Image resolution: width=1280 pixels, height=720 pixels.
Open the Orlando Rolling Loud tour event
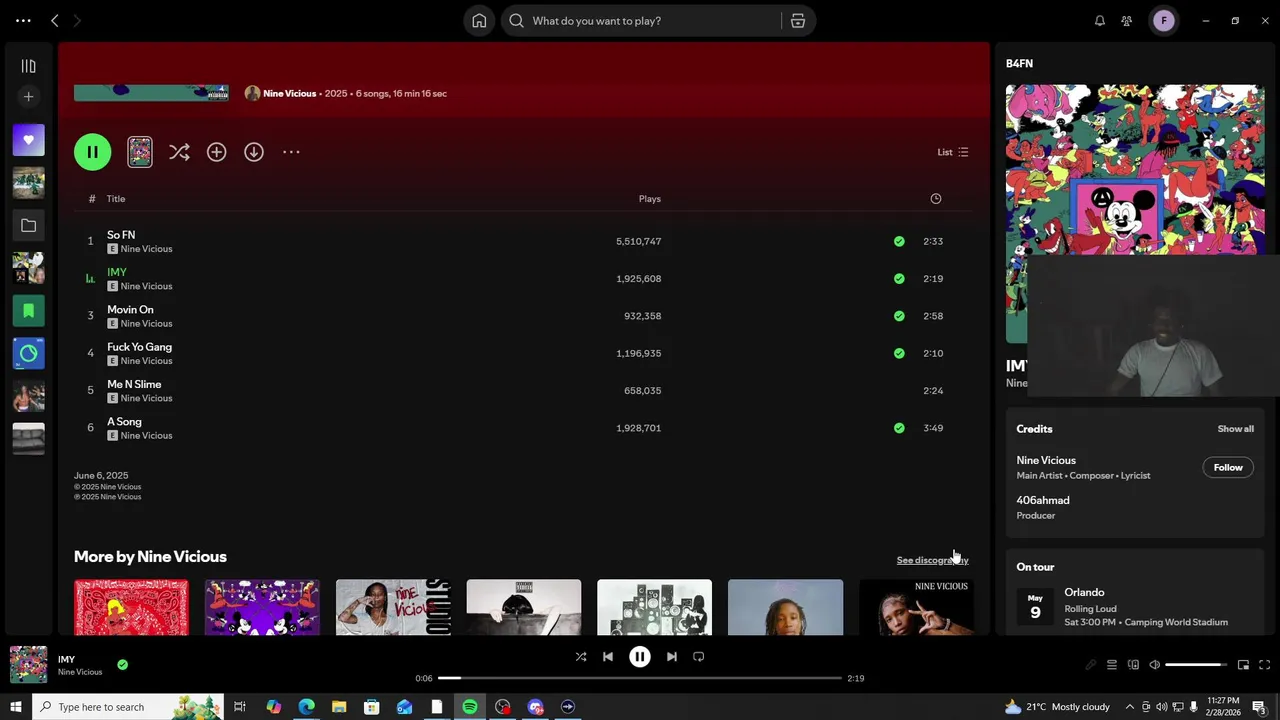click(x=1135, y=607)
